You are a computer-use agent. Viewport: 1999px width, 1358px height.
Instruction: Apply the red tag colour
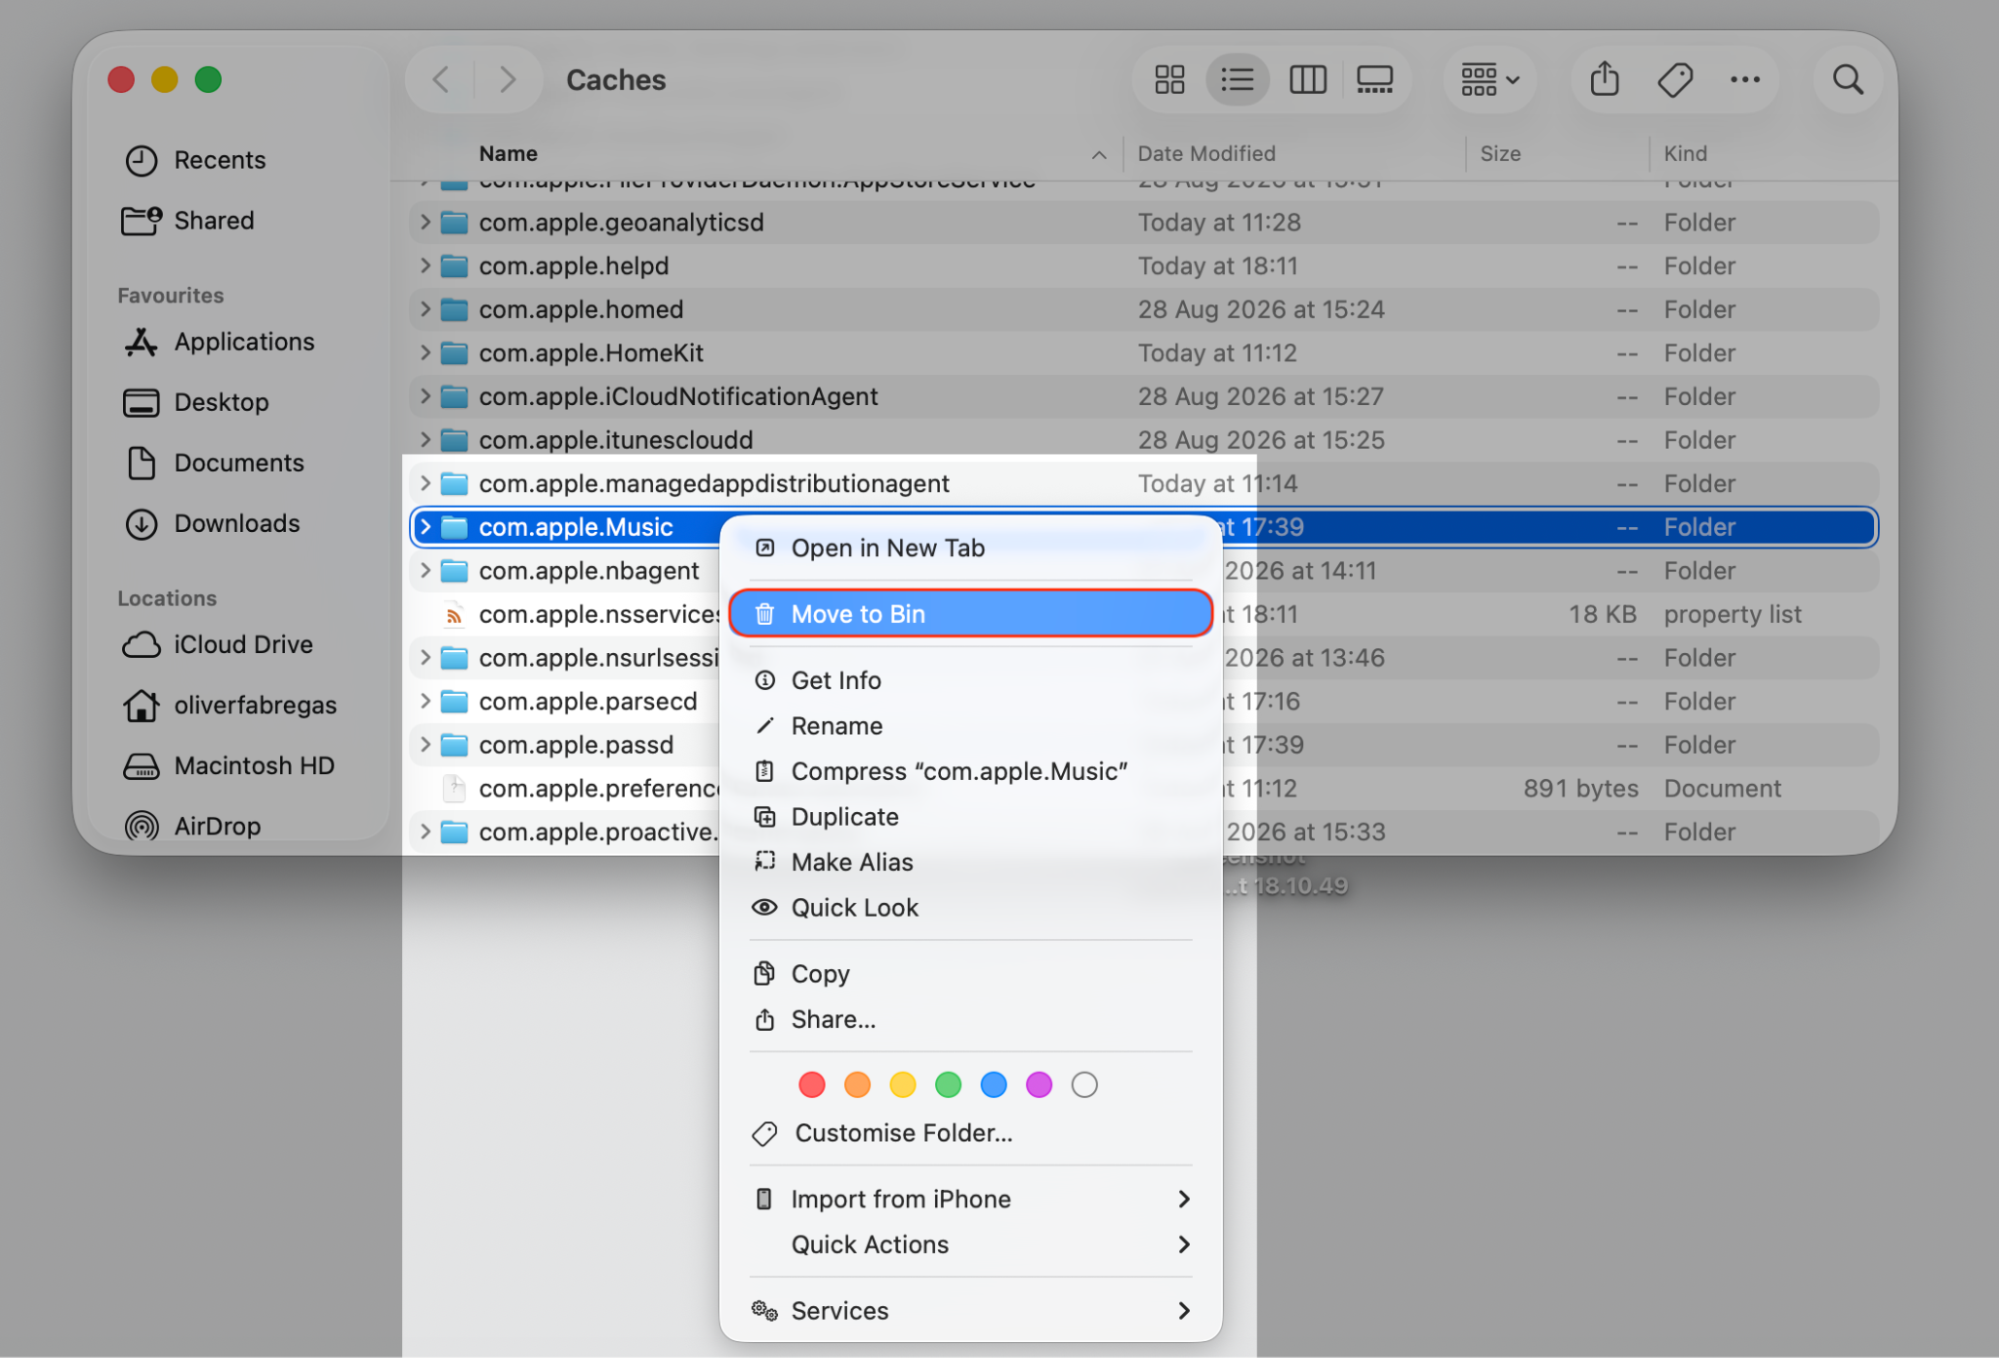pos(812,1085)
